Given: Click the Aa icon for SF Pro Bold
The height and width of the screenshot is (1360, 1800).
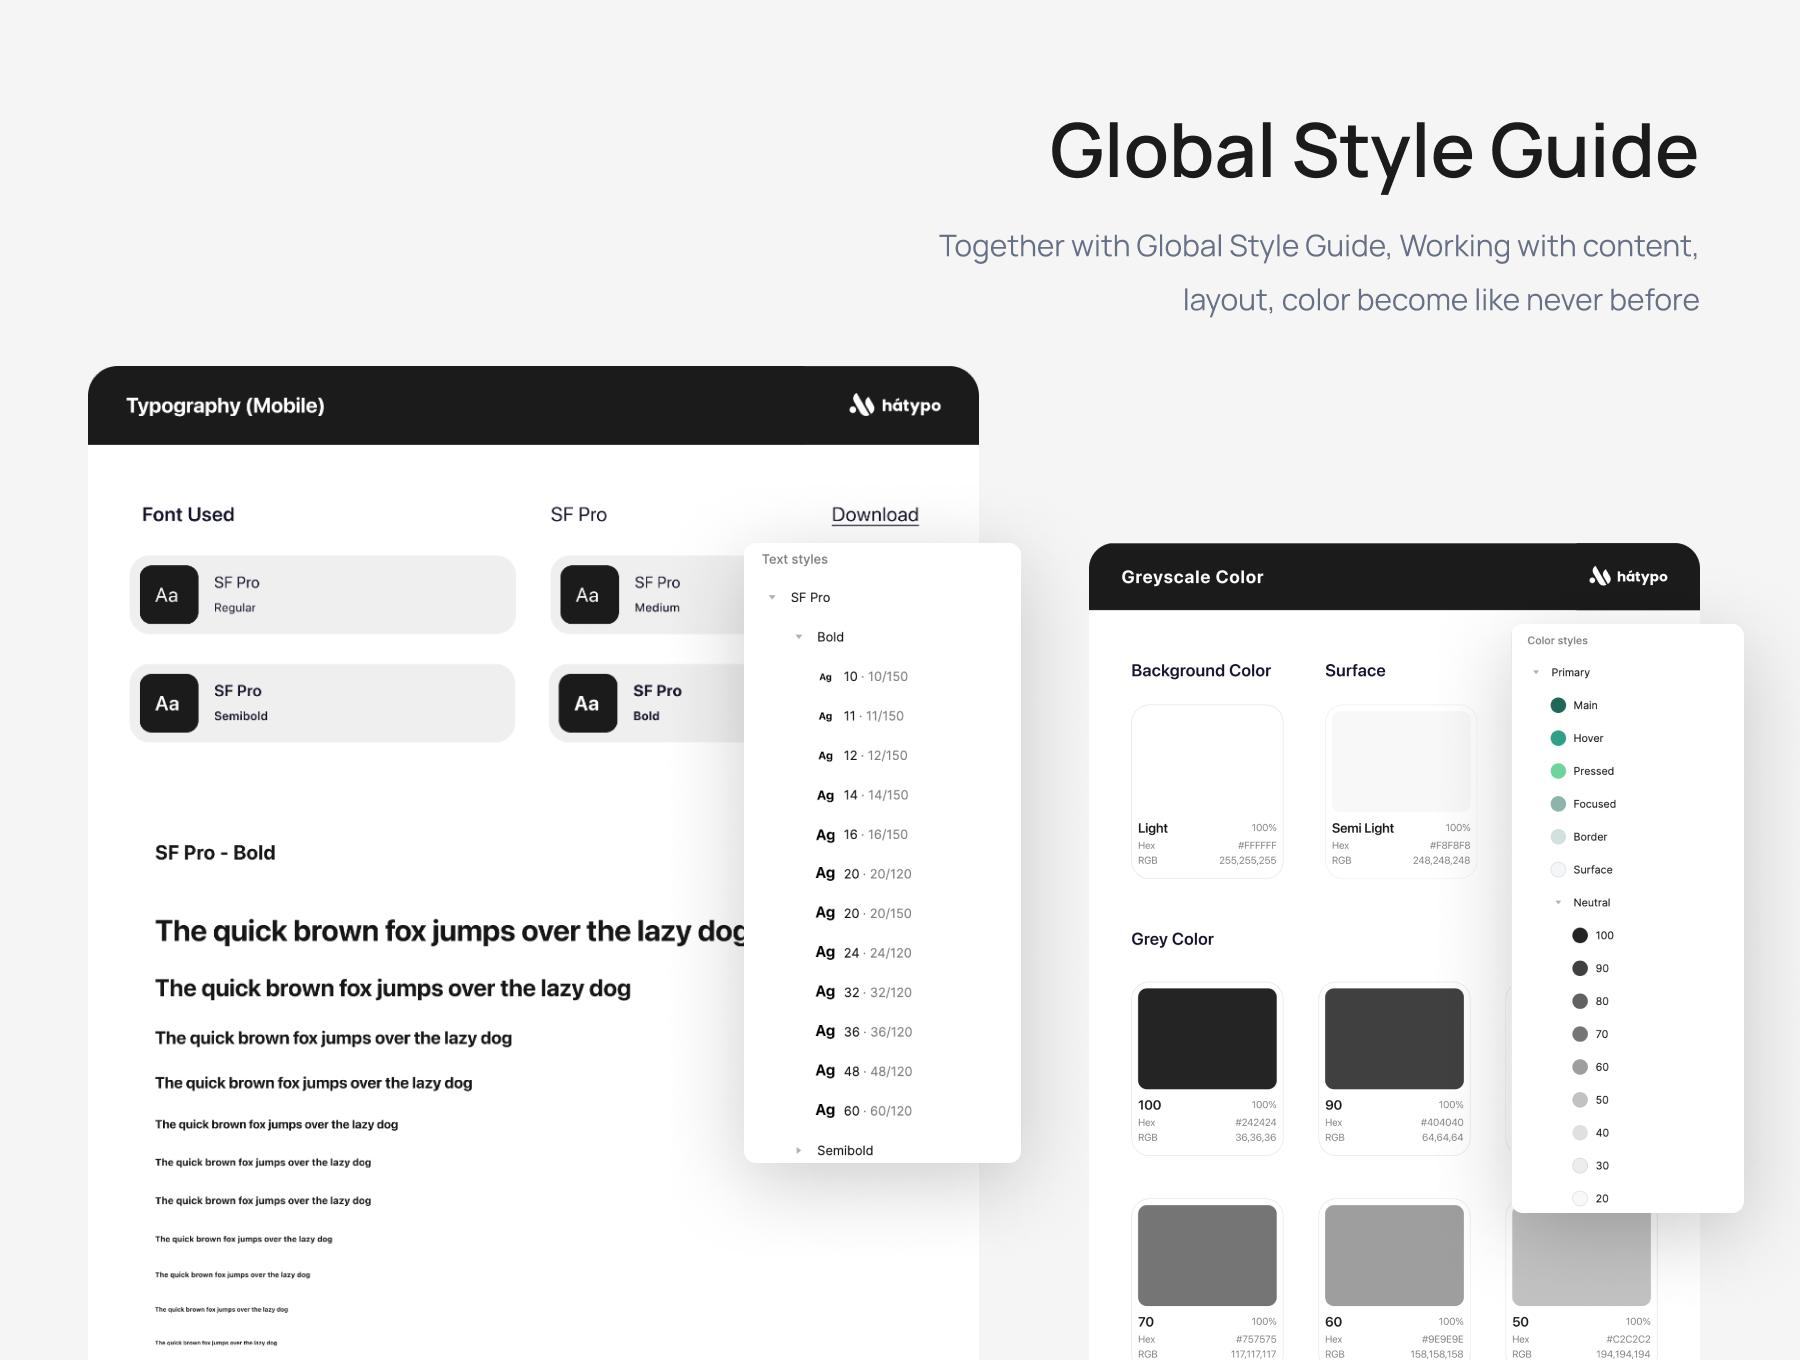Looking at the screenshot, I should [x=587, y=703].
